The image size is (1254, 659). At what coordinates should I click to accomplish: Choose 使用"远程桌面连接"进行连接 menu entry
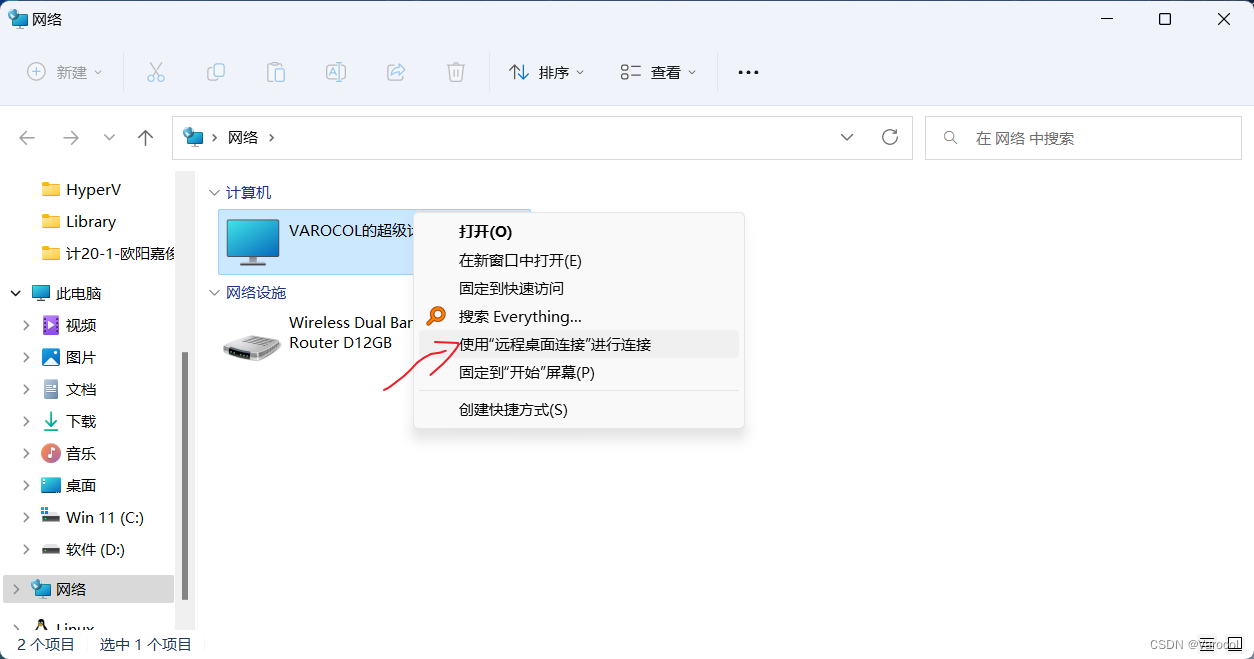click(579, 344)
